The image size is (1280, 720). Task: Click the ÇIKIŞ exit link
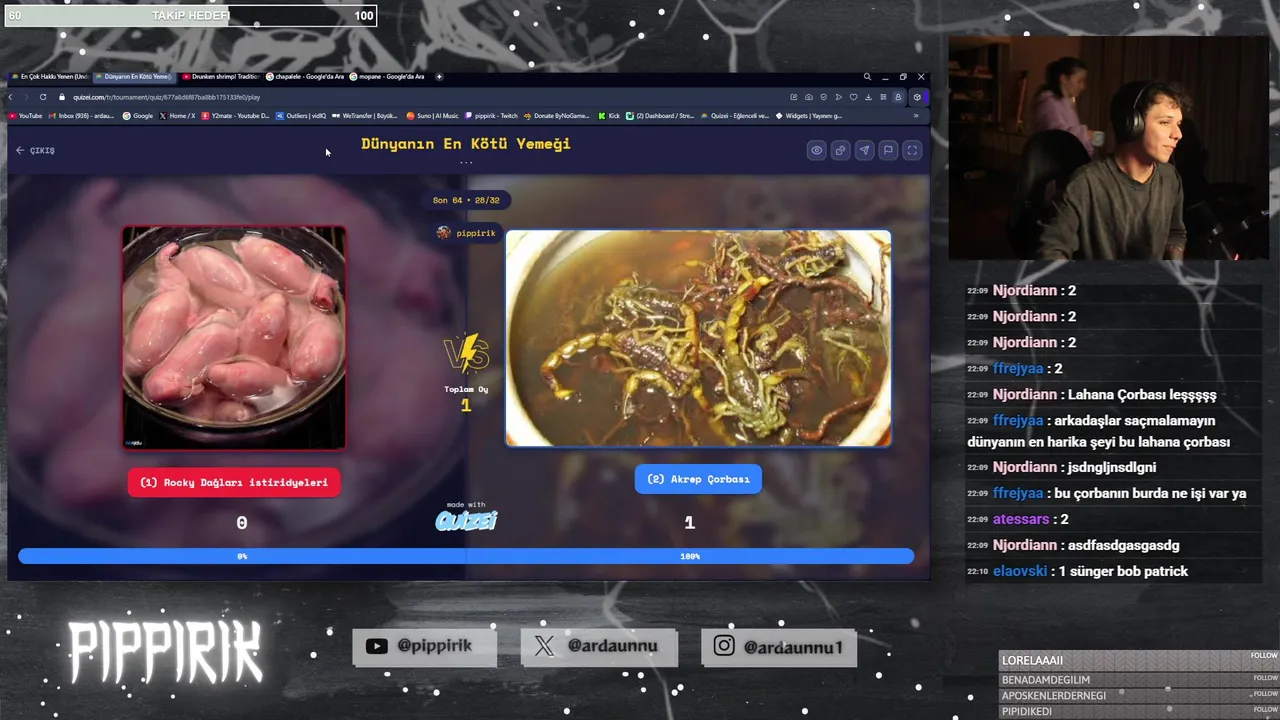click(35, 150)
